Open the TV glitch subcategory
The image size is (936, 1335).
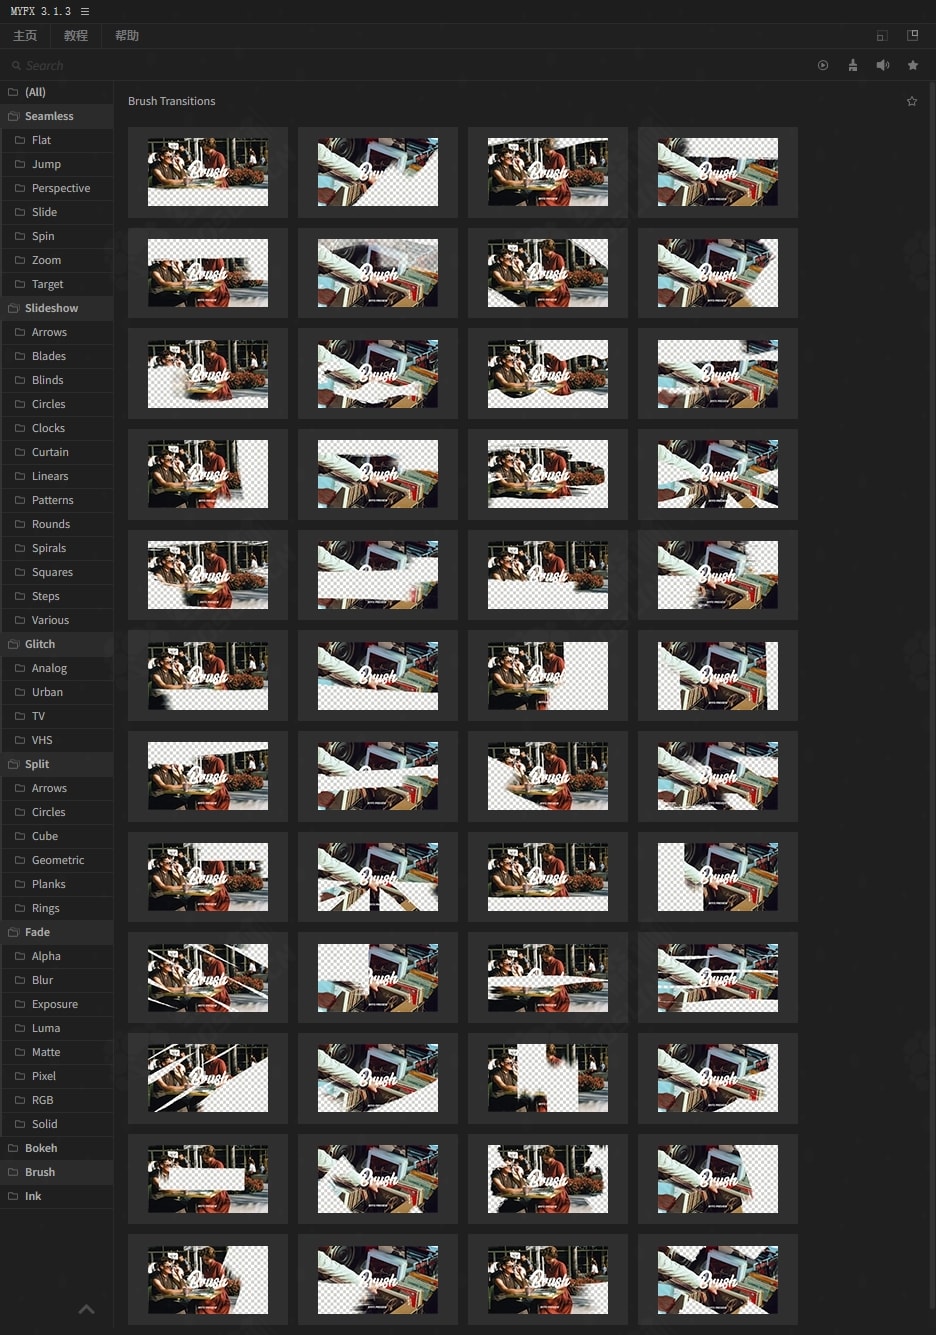coord(56,716)
